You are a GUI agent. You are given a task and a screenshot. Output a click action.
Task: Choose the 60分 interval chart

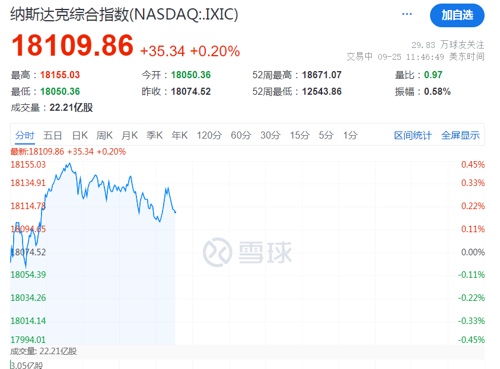[241, 135]
